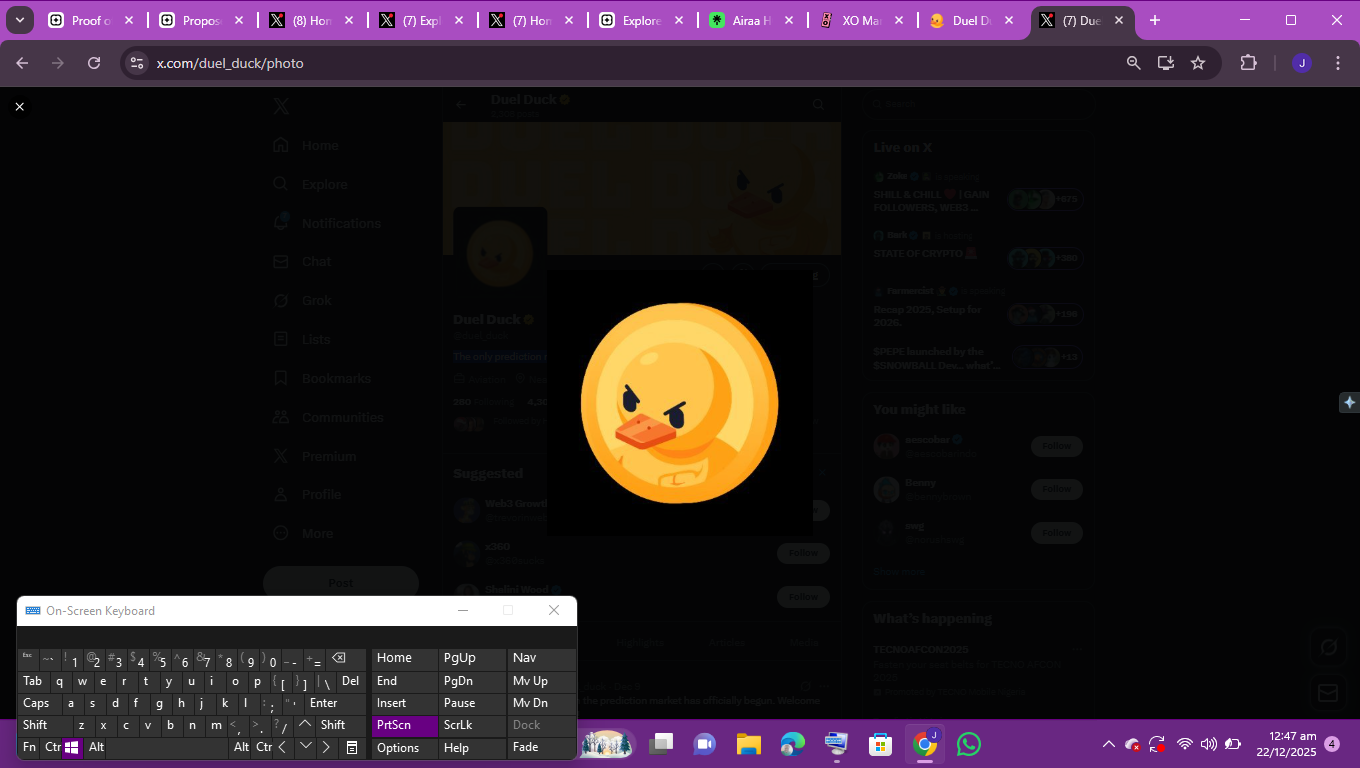The width and height of the screenshot is (1360, 768).
Task: Open WhatsApp from the taskbar
Action: (x=968, y=744)
